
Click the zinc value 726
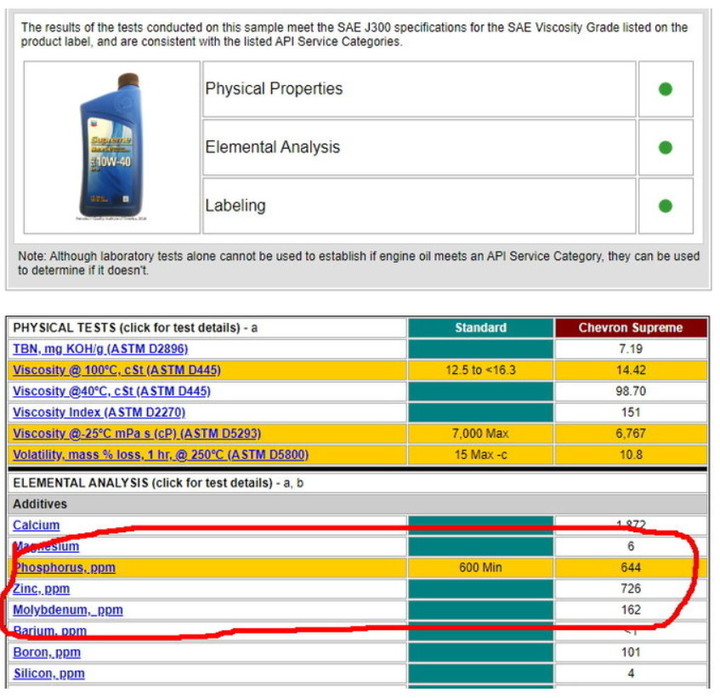[630, 589]
